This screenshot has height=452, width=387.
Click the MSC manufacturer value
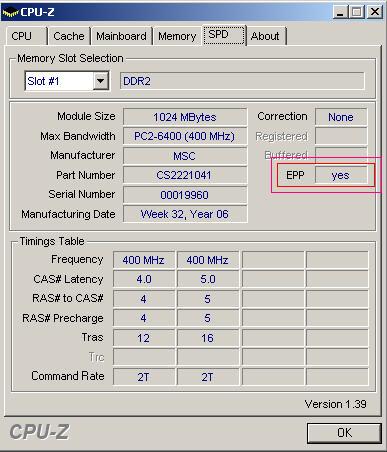pyautogui.click(x=185, y=156)
